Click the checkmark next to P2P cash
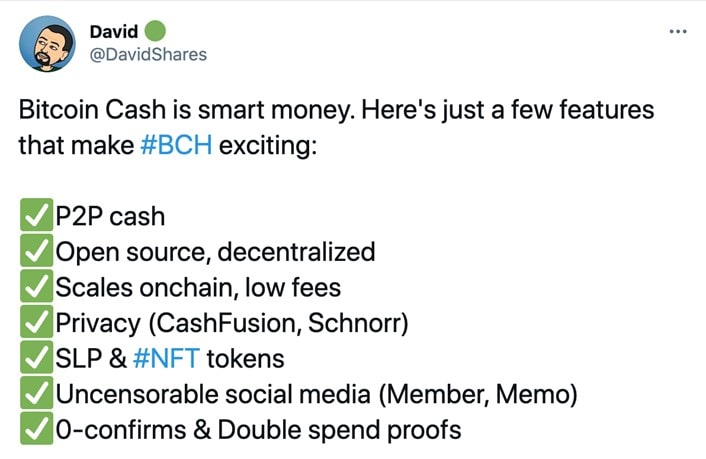 pyautogui.click(x=36, y=215)
